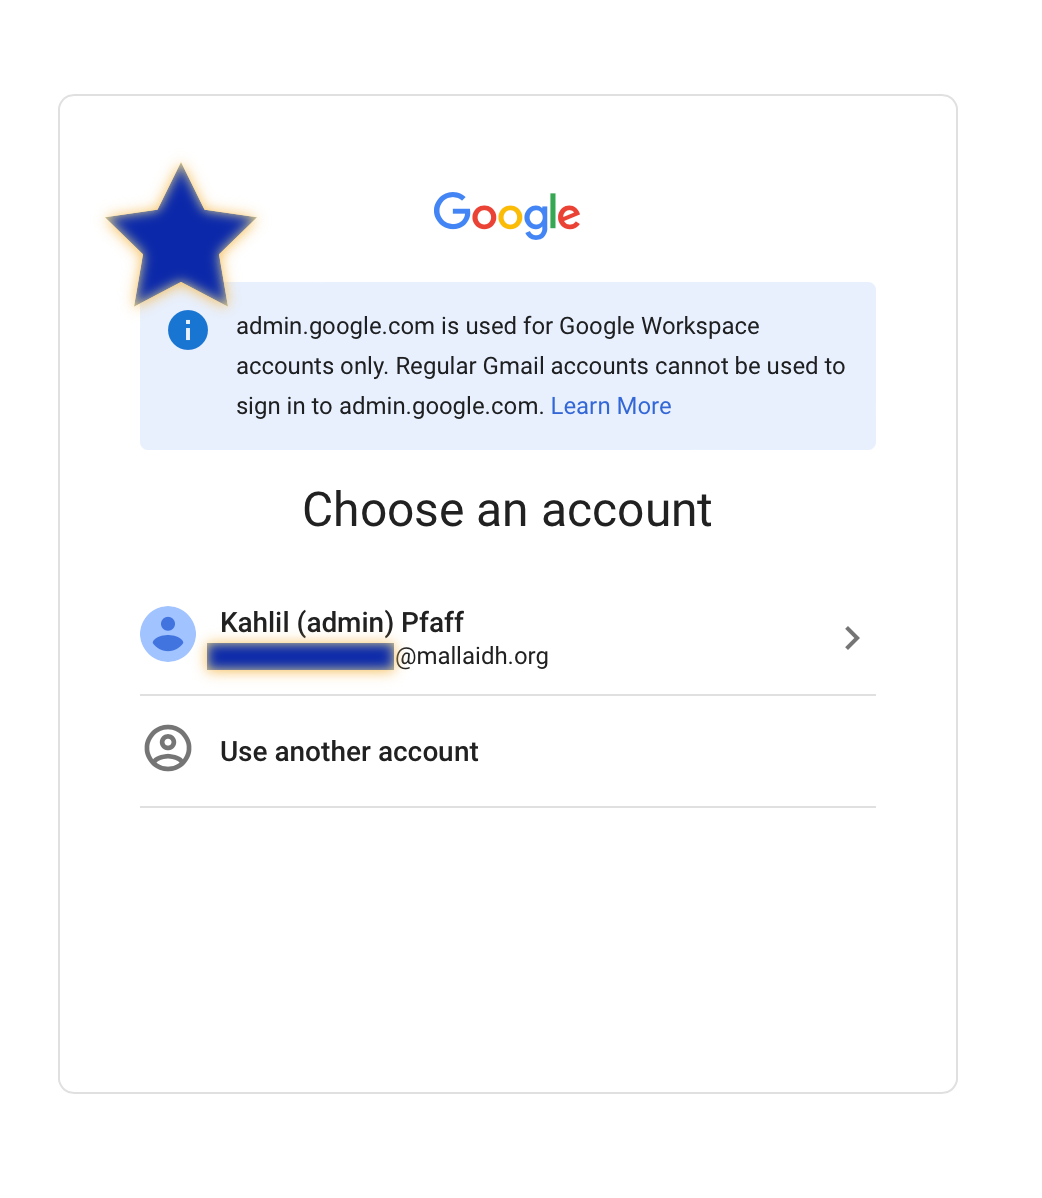Click the redacted blue bar in the email
The height and width of the screenshot is (1198, 1042).
[x=300, y=656]
